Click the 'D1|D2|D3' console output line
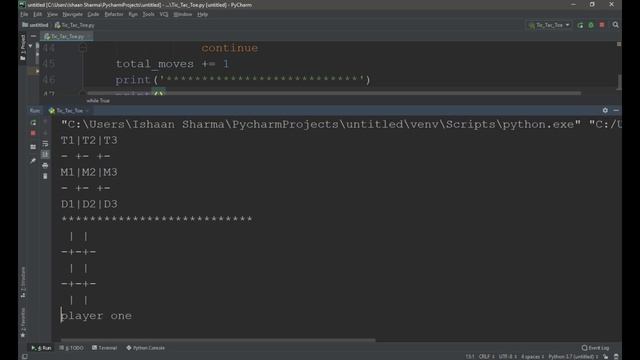This screenshot has height=360, width=640. (x=89, y=204)
